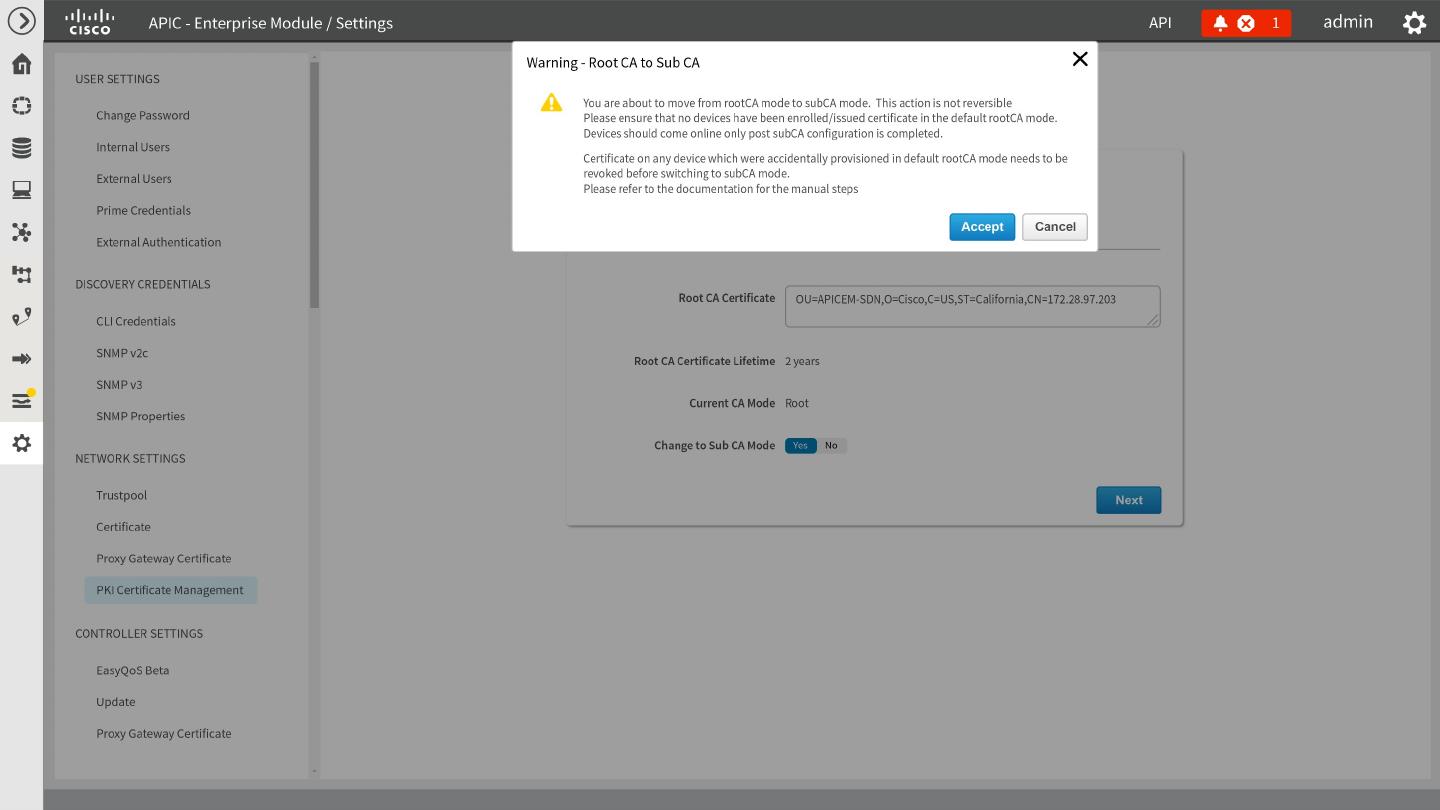
Task: Select SNMP v2c in Discovery Credentials
Action: pyautogui.click(x=122, y=353)
